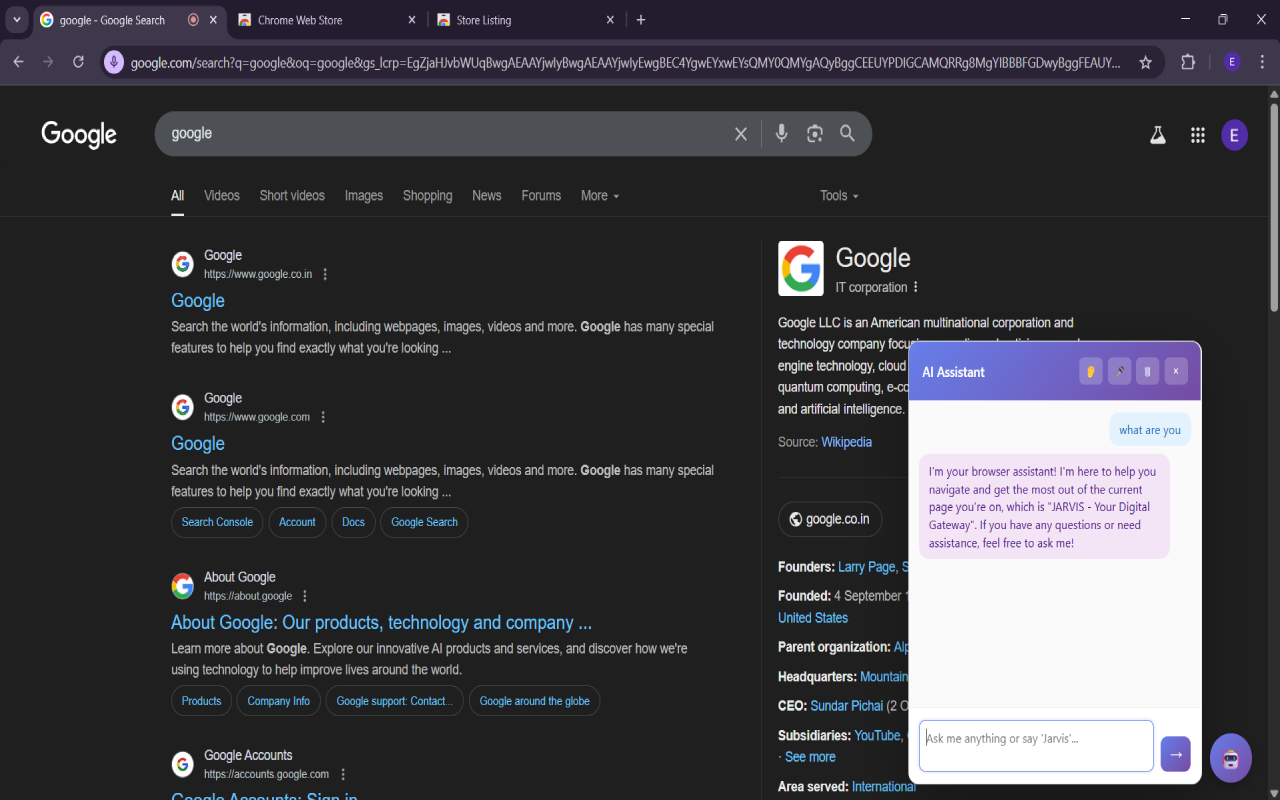Open Google Lens image search
The height and width of the screenshot is (800, 1280).
(815, 133)
